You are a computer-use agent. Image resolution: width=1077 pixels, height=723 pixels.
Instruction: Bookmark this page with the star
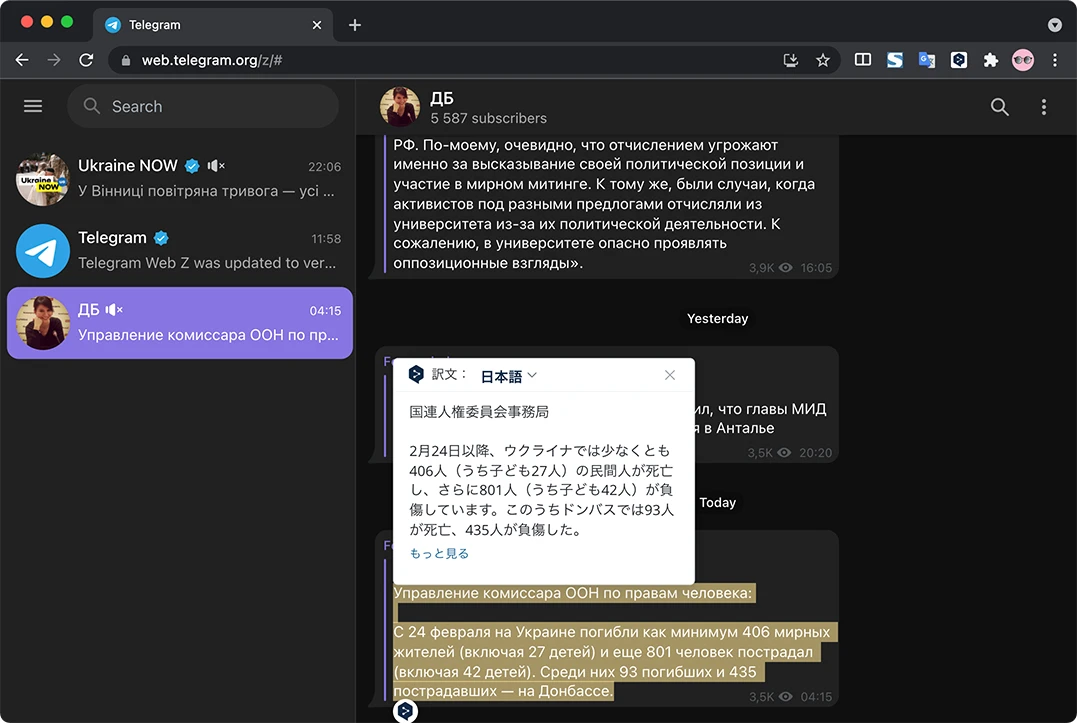click(823, 60)
